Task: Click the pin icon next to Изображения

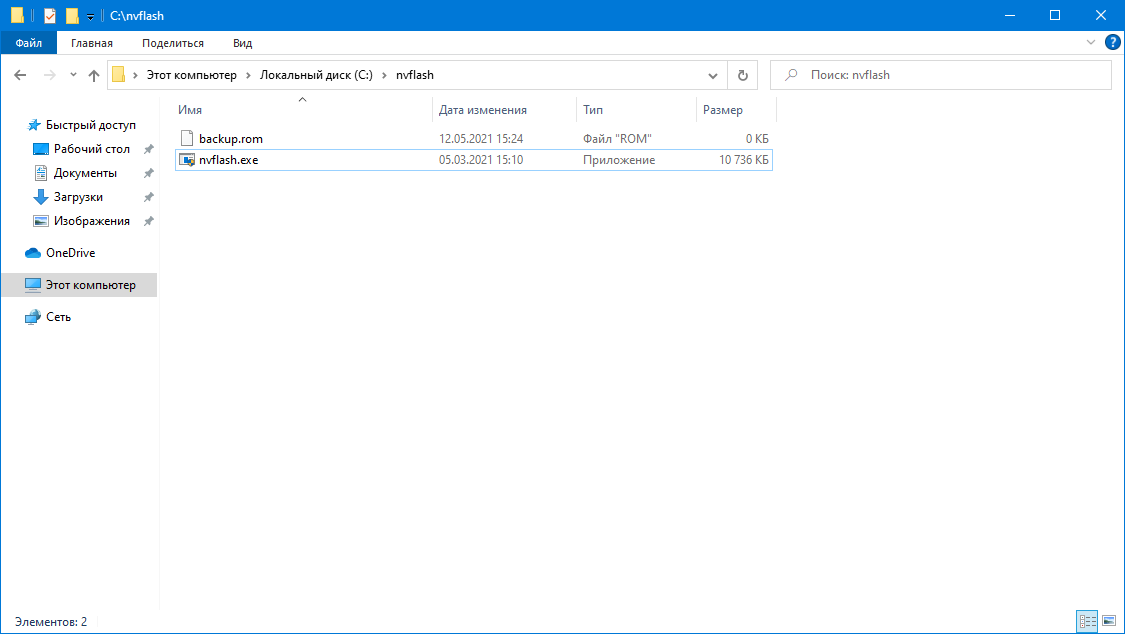Action: (149, 221)
